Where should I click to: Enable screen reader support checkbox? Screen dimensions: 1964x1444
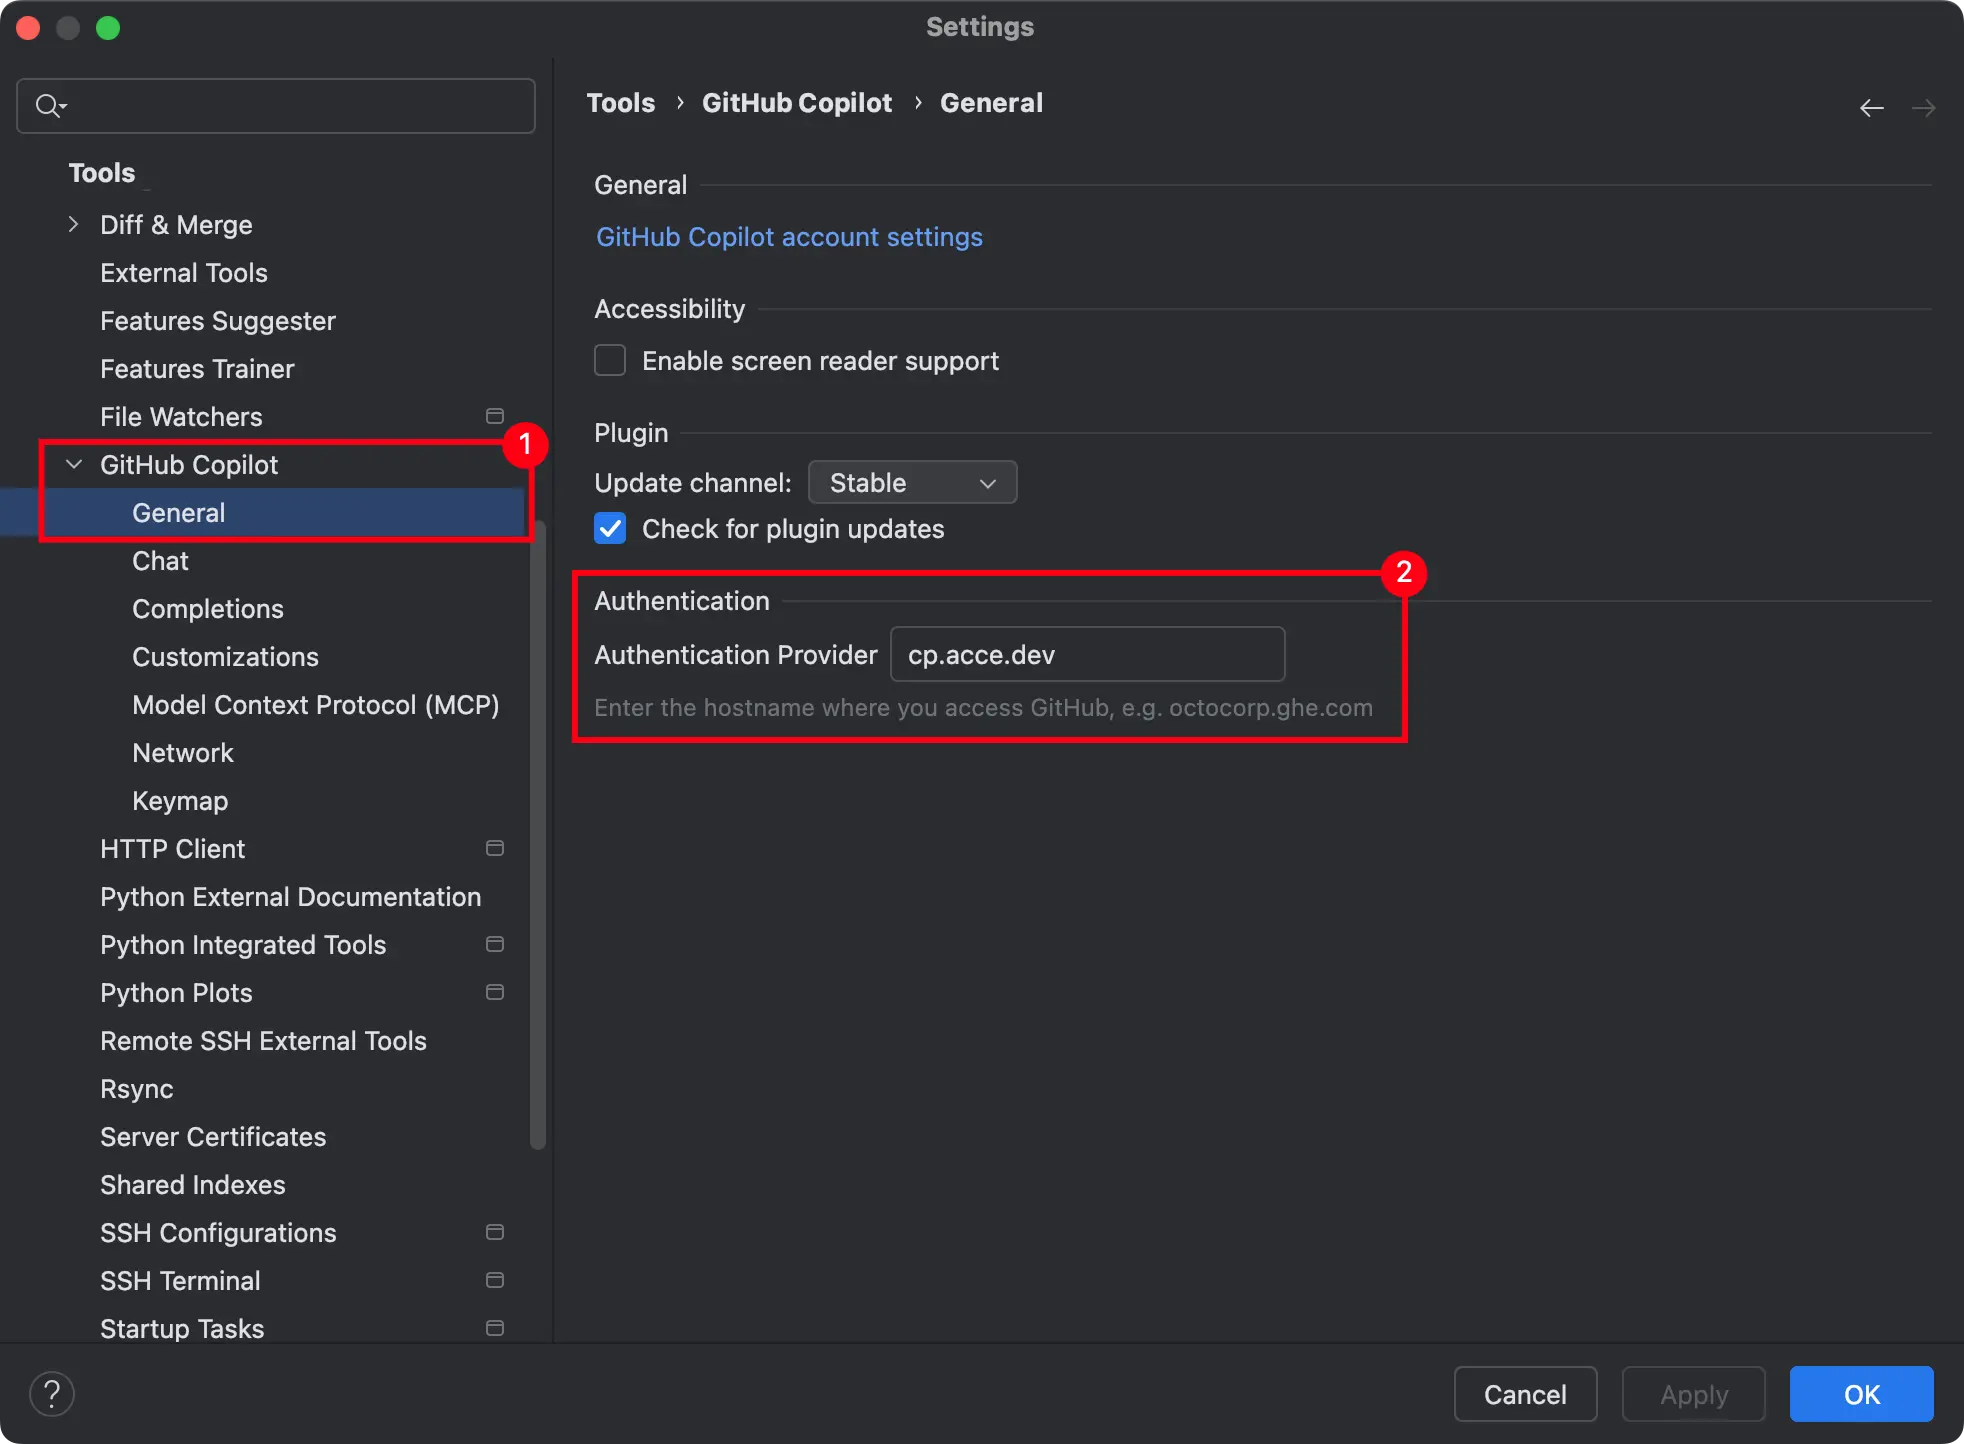610,360
